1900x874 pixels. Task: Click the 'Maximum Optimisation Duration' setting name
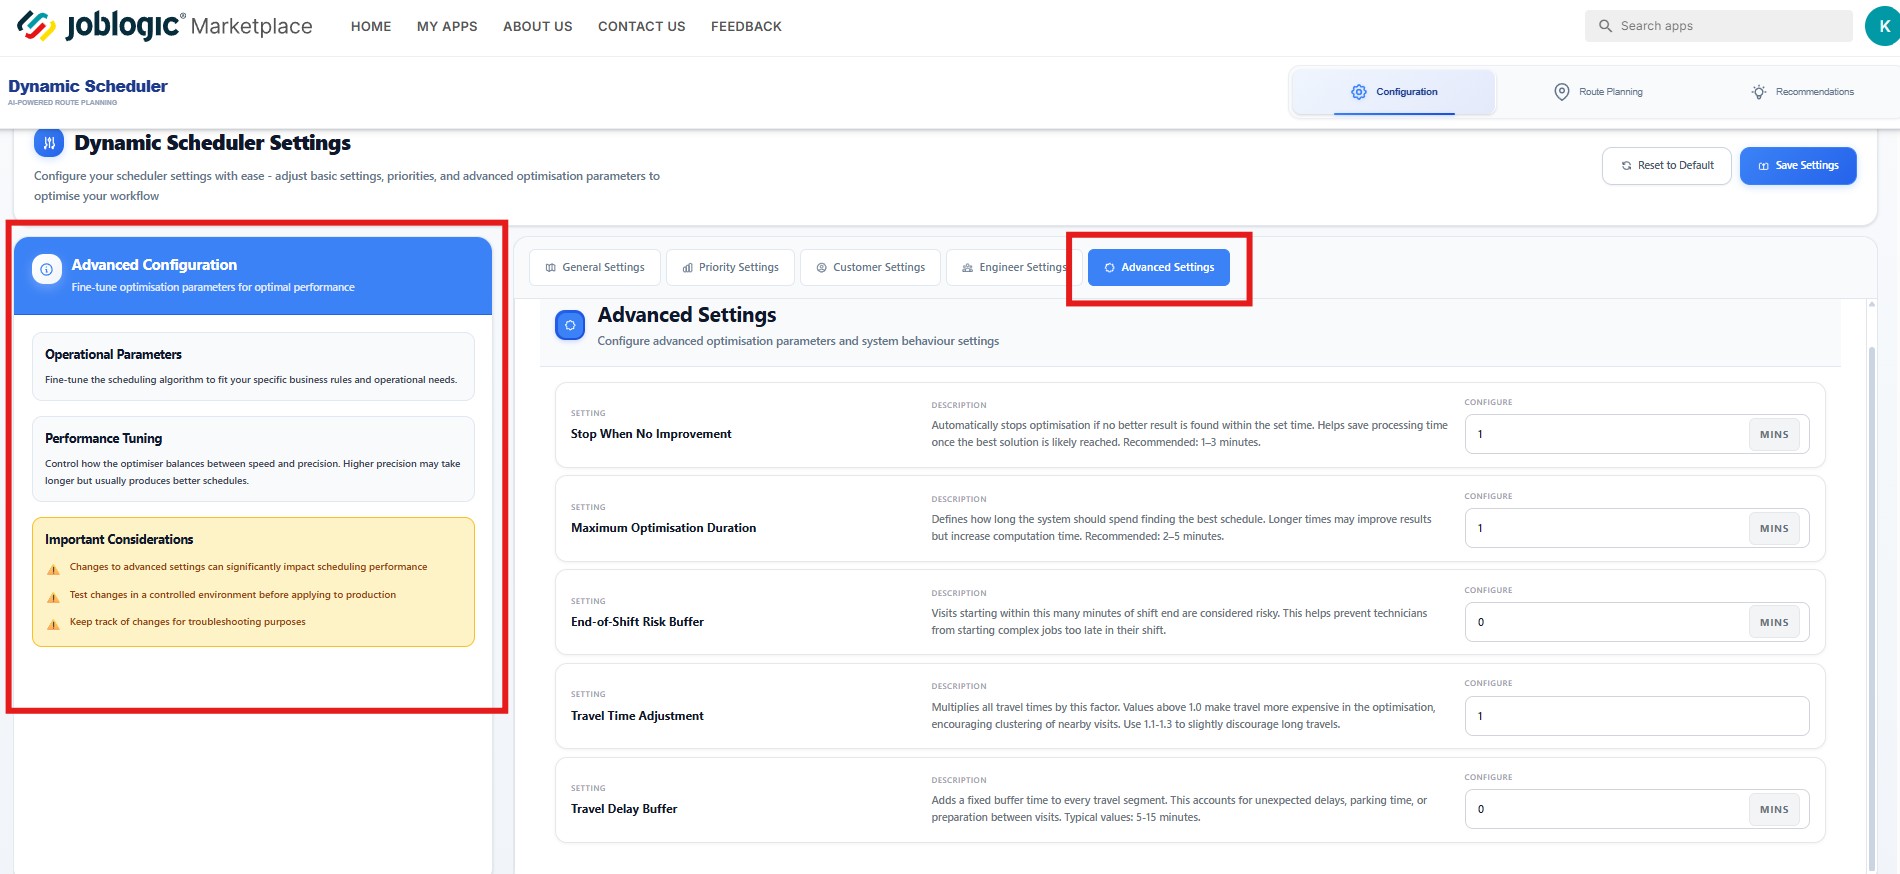(663, 528)
